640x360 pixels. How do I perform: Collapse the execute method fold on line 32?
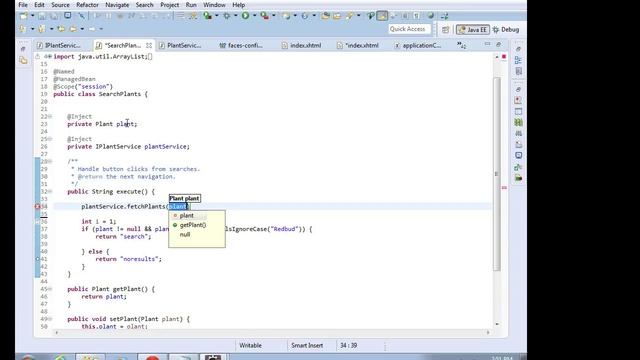49,191
